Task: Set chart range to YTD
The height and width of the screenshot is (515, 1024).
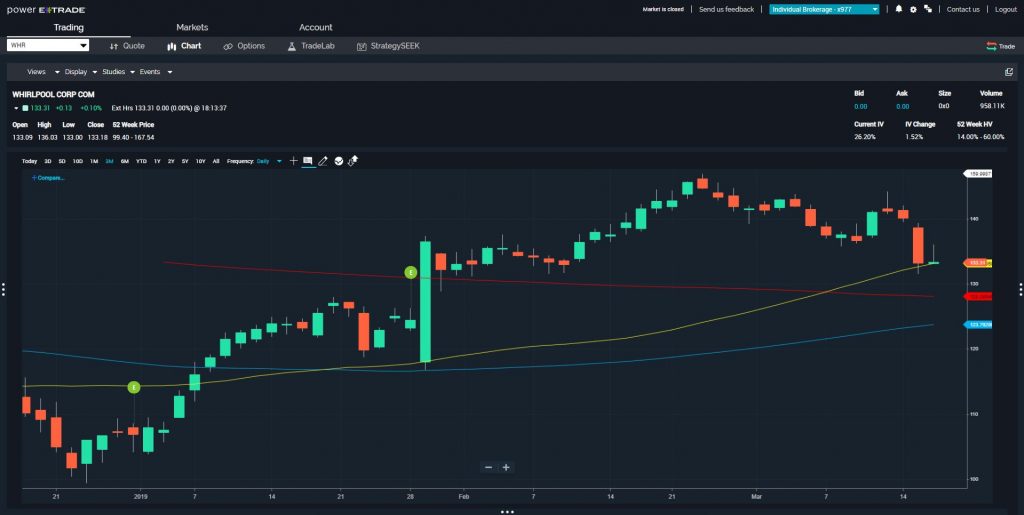Action: (141, 161)
